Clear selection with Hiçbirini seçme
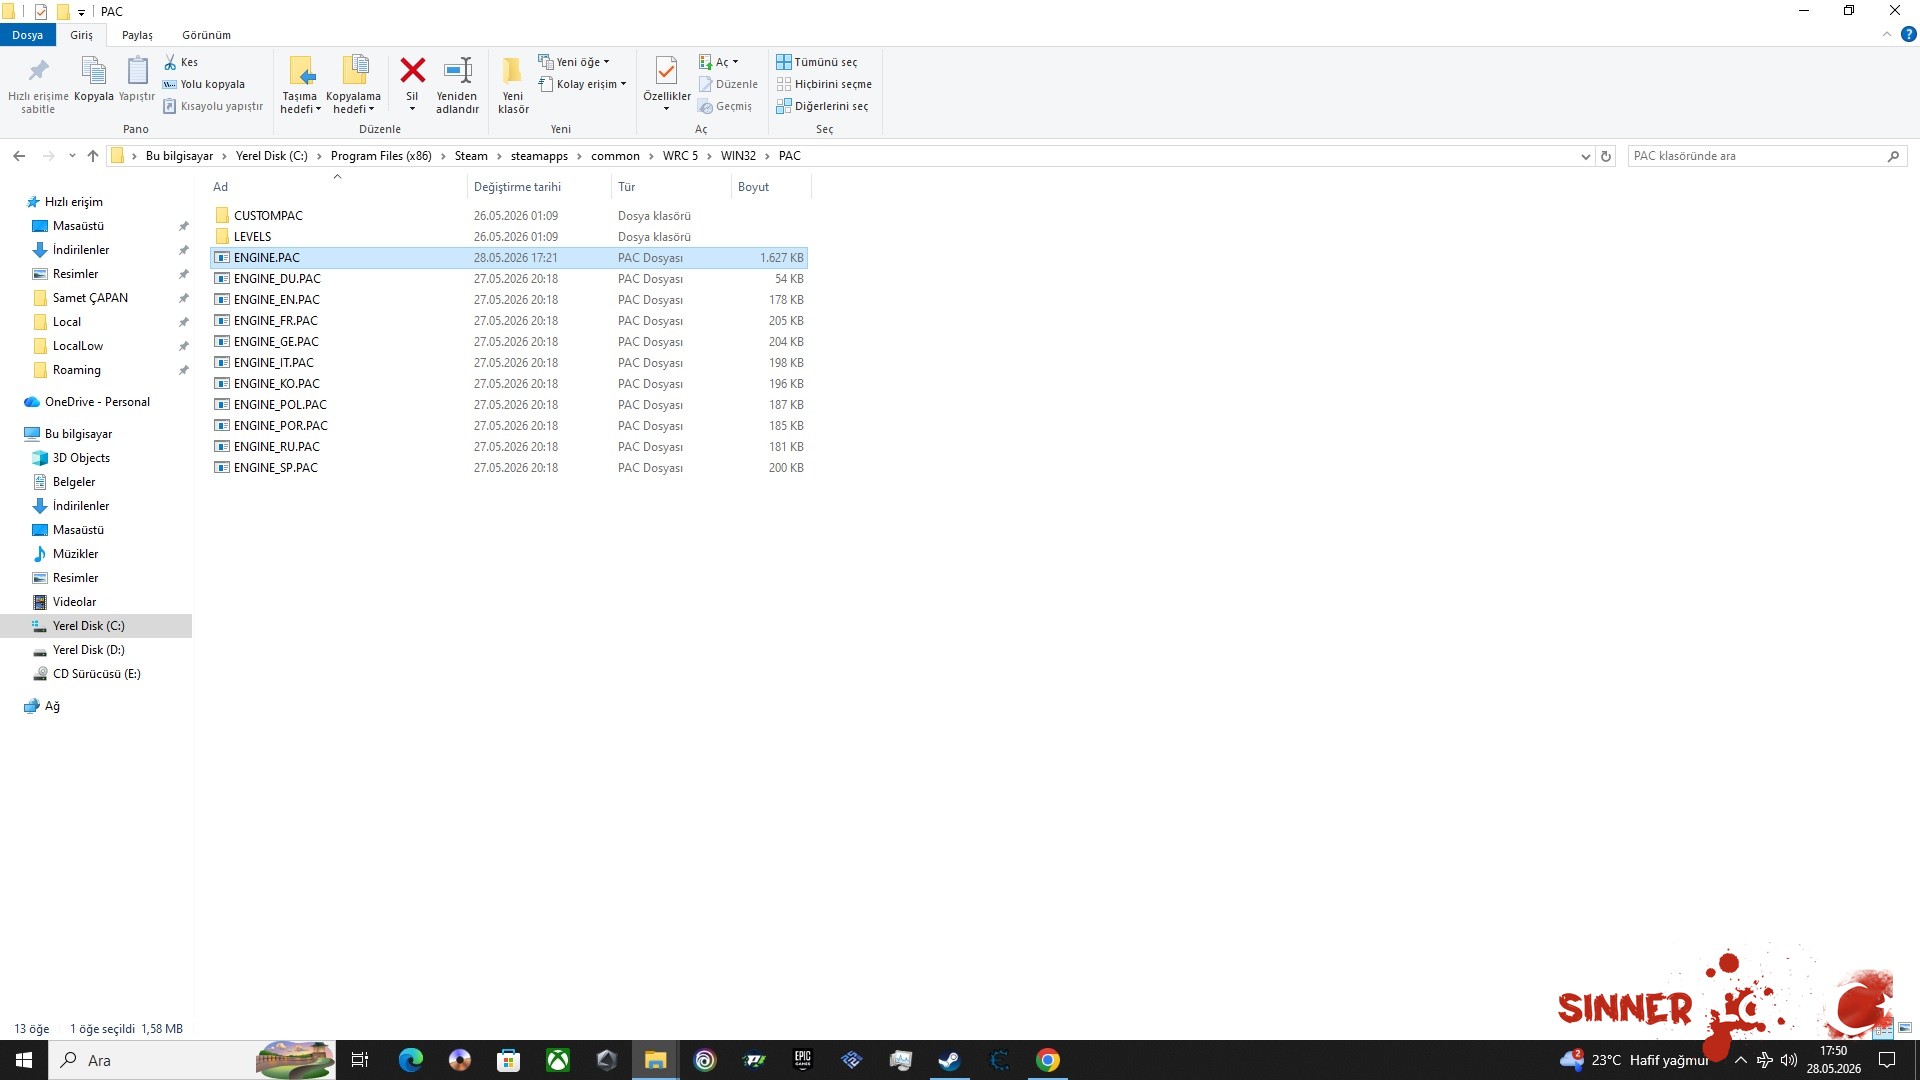Viewport: 1920px width, 1080px height. [x=824, y=84]
